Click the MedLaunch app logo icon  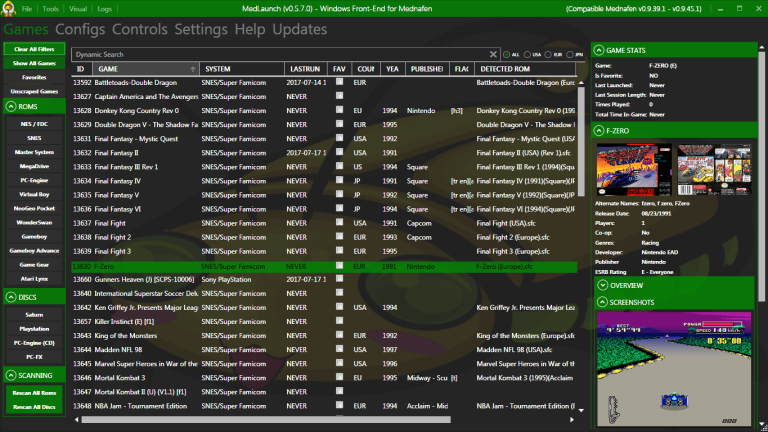(x=9, y=9)
